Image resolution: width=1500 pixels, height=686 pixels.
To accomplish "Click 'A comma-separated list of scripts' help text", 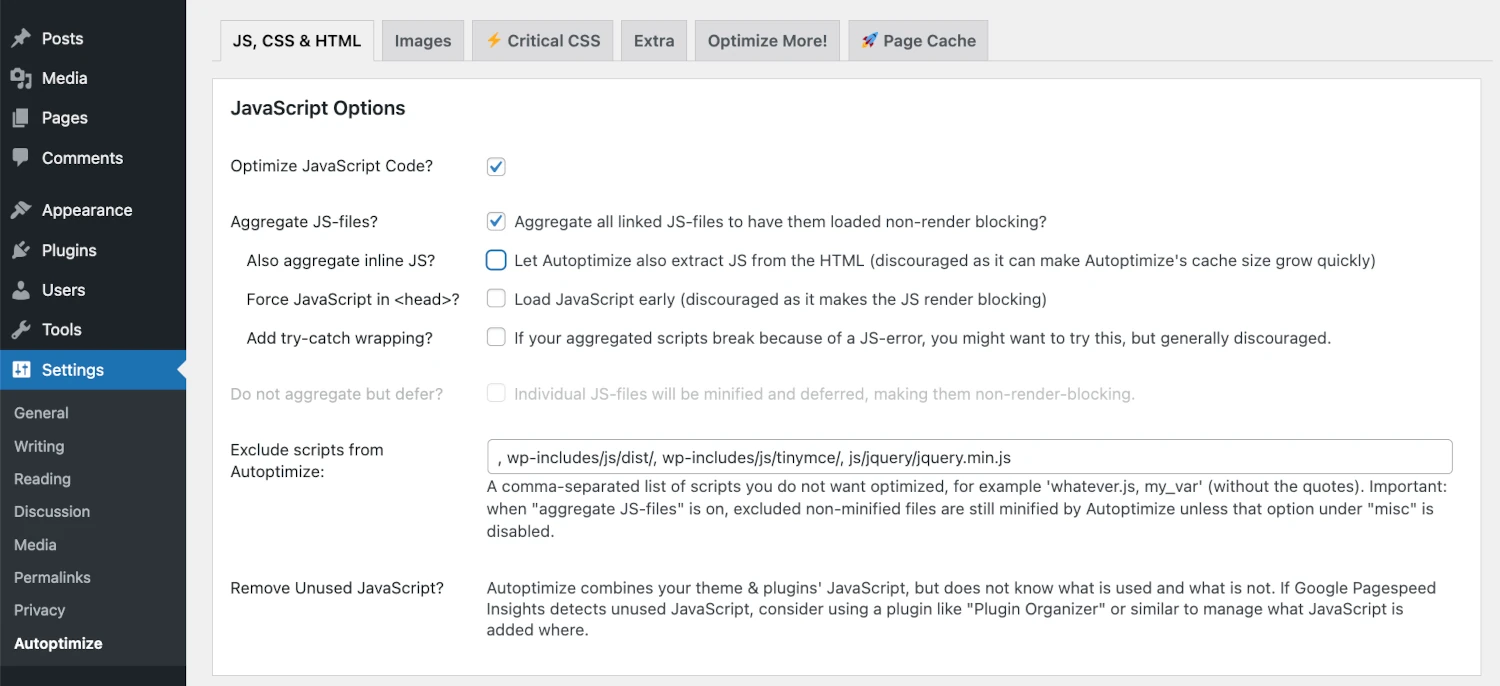I will (x=967, y=509).
